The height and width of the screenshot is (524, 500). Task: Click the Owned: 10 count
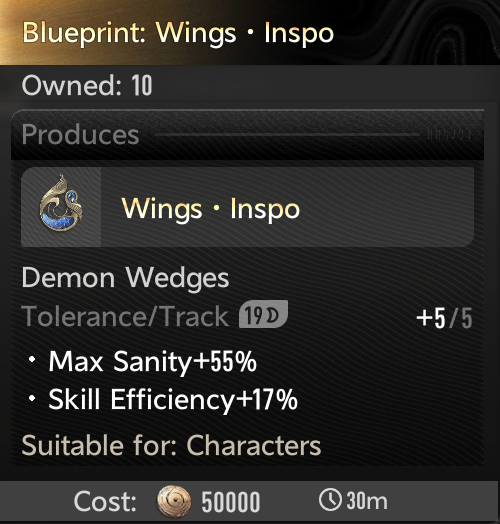click(87, 86)
